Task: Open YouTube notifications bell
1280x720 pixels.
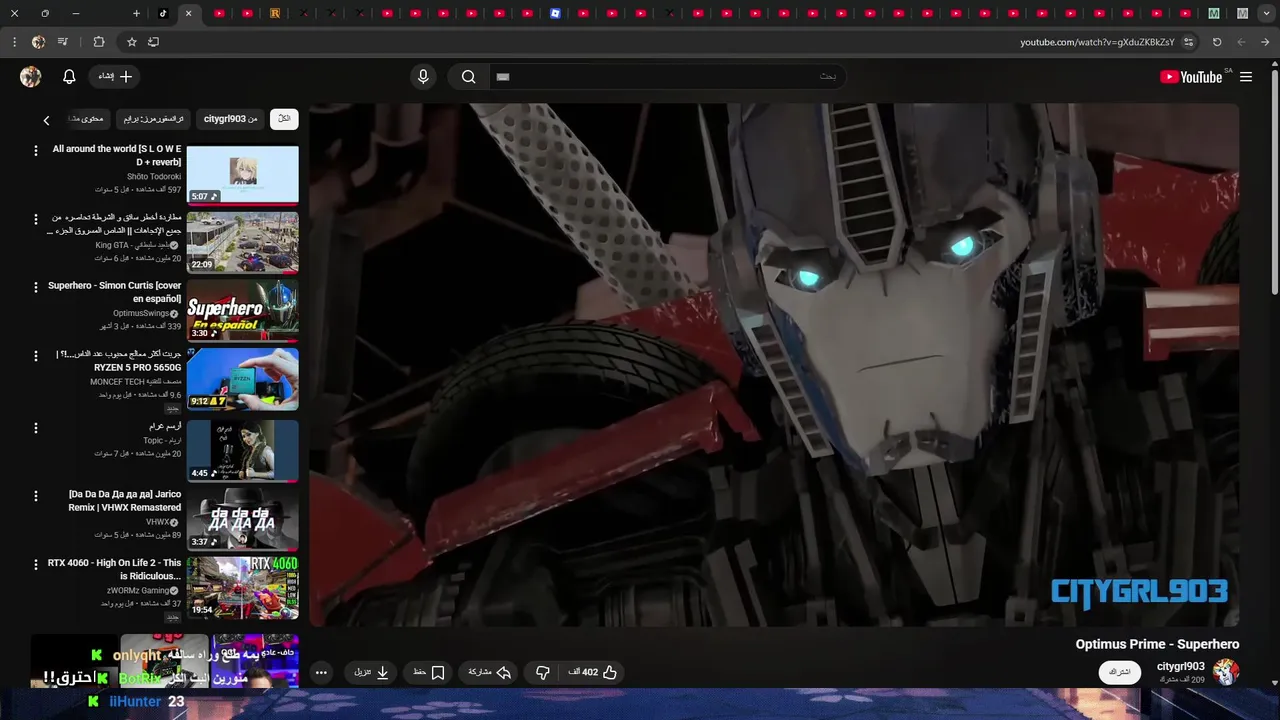Action: 69,77
